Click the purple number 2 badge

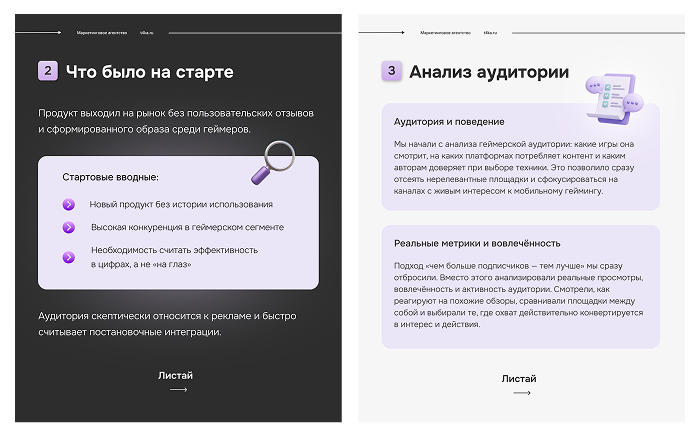click(48, 71)
